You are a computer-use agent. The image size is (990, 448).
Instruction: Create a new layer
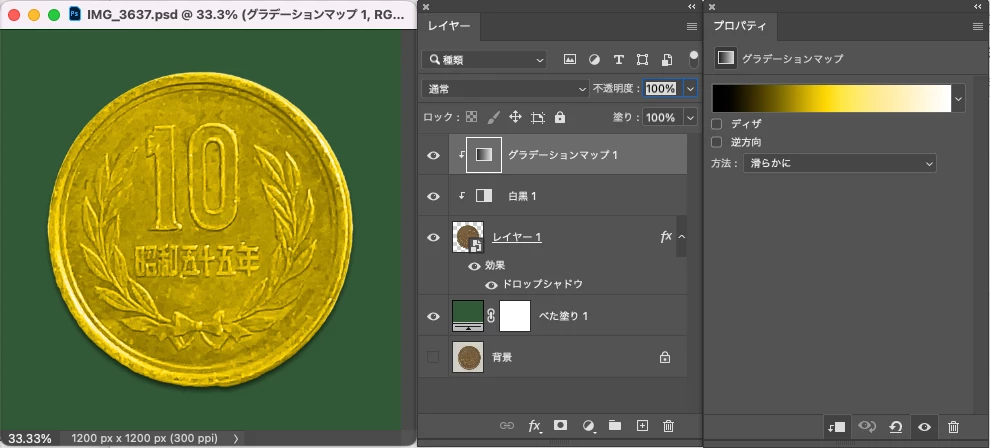pos(642,426)
